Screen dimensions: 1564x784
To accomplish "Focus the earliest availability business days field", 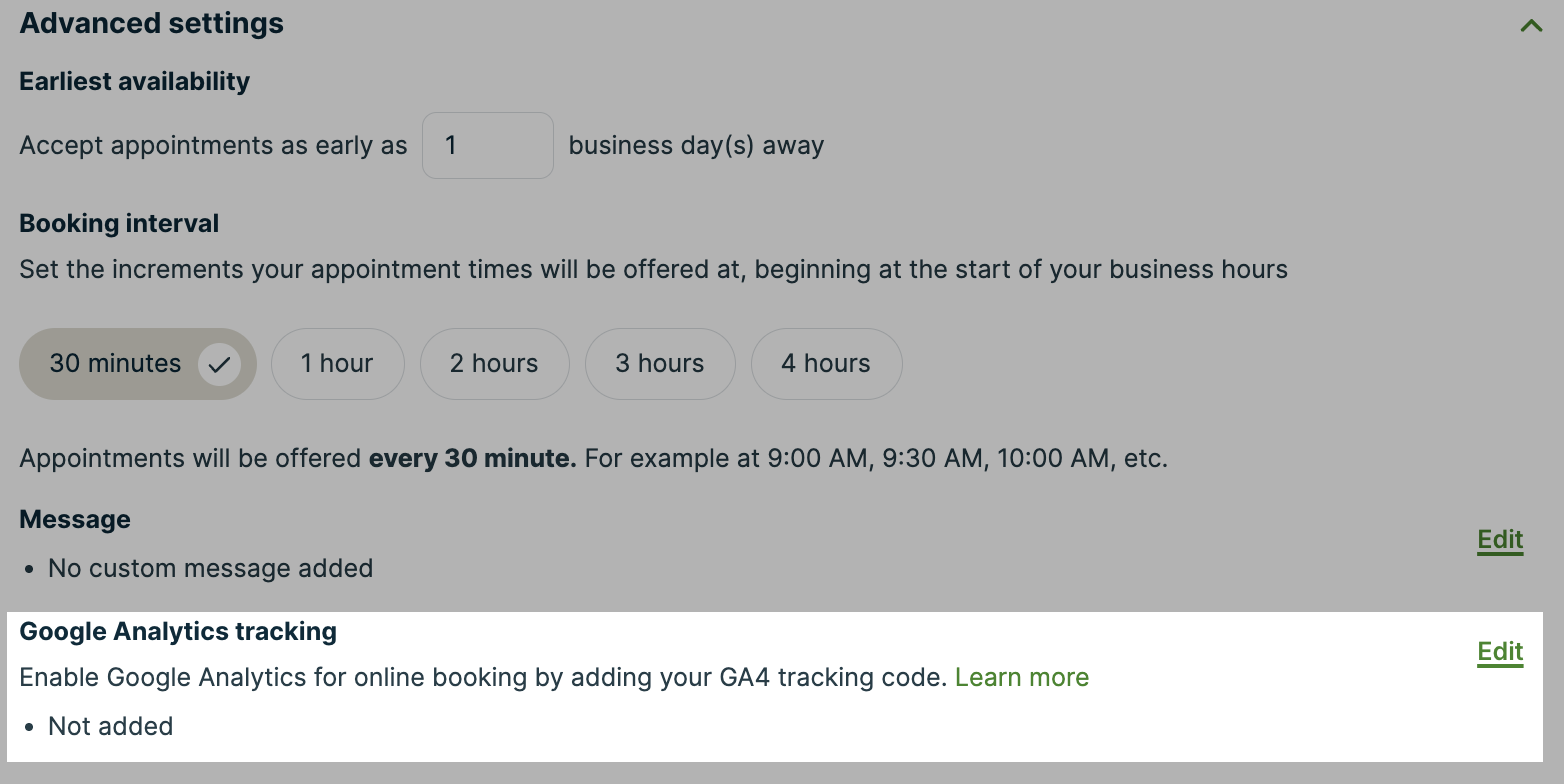I will click(x=487, y=146).
